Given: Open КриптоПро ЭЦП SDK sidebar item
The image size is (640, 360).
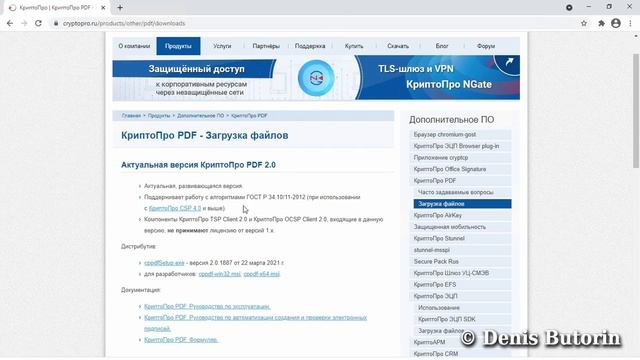Looking at the screenshot, I should click(x=462, y=319).
